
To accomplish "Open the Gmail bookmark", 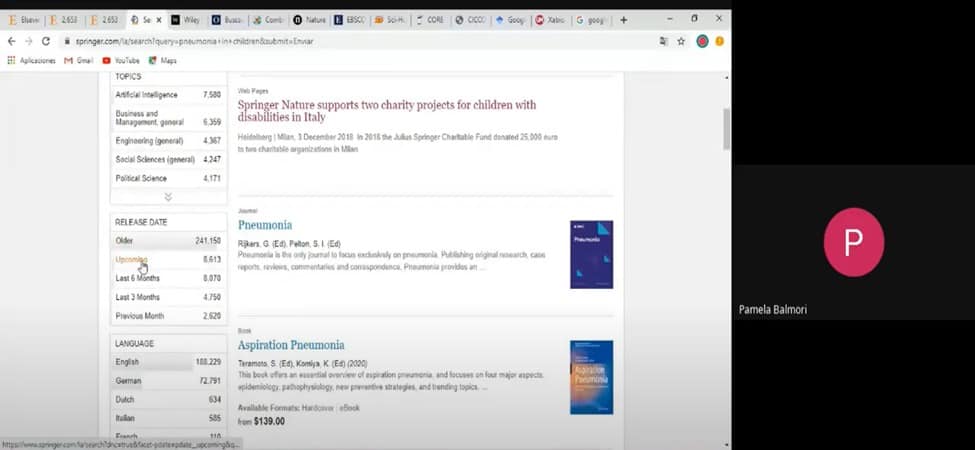I will coord(78,60).
